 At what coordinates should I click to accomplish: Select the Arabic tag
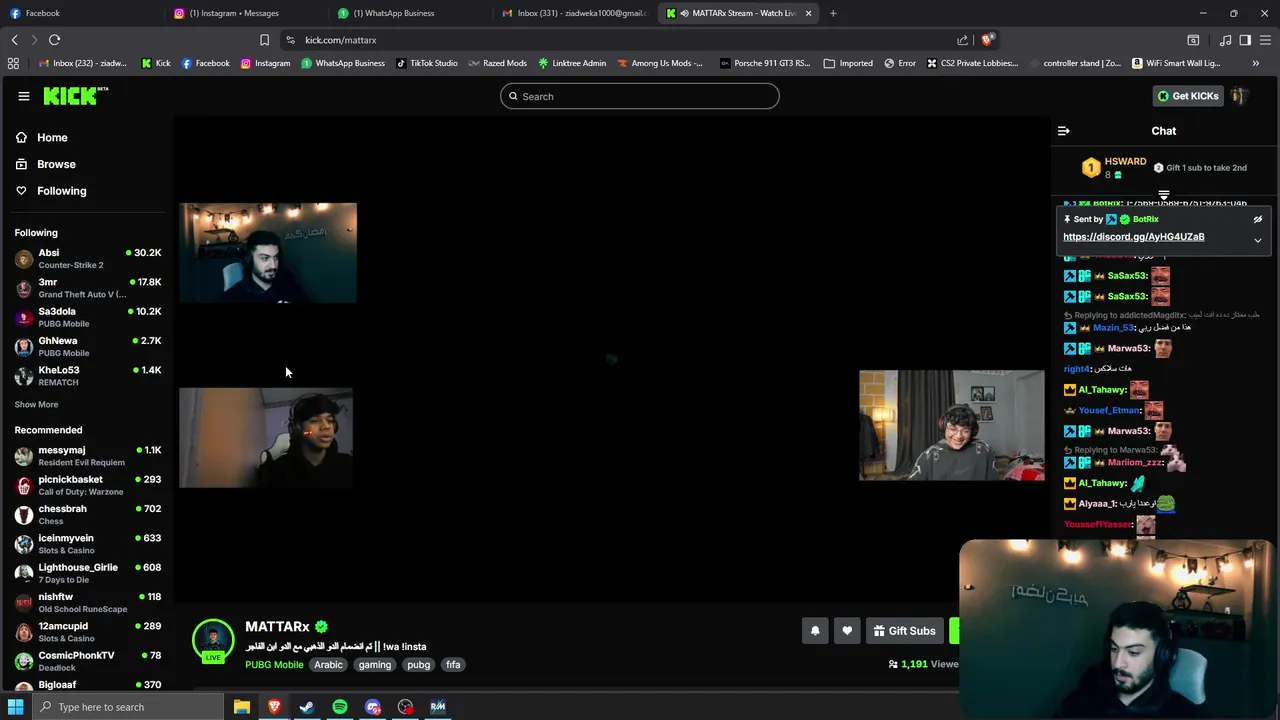(x=328, y=665)
